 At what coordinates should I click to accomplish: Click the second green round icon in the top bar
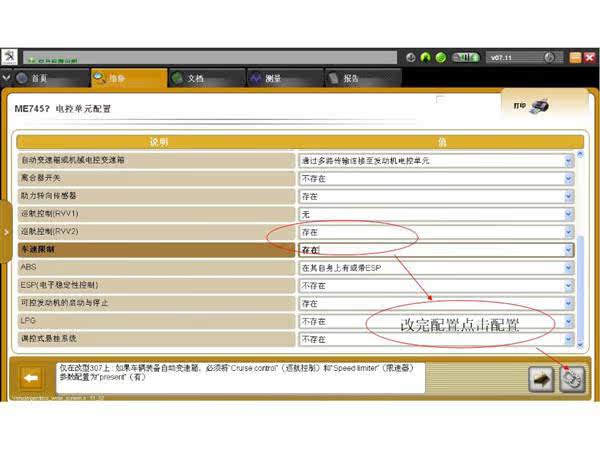[x=441, y=57]
